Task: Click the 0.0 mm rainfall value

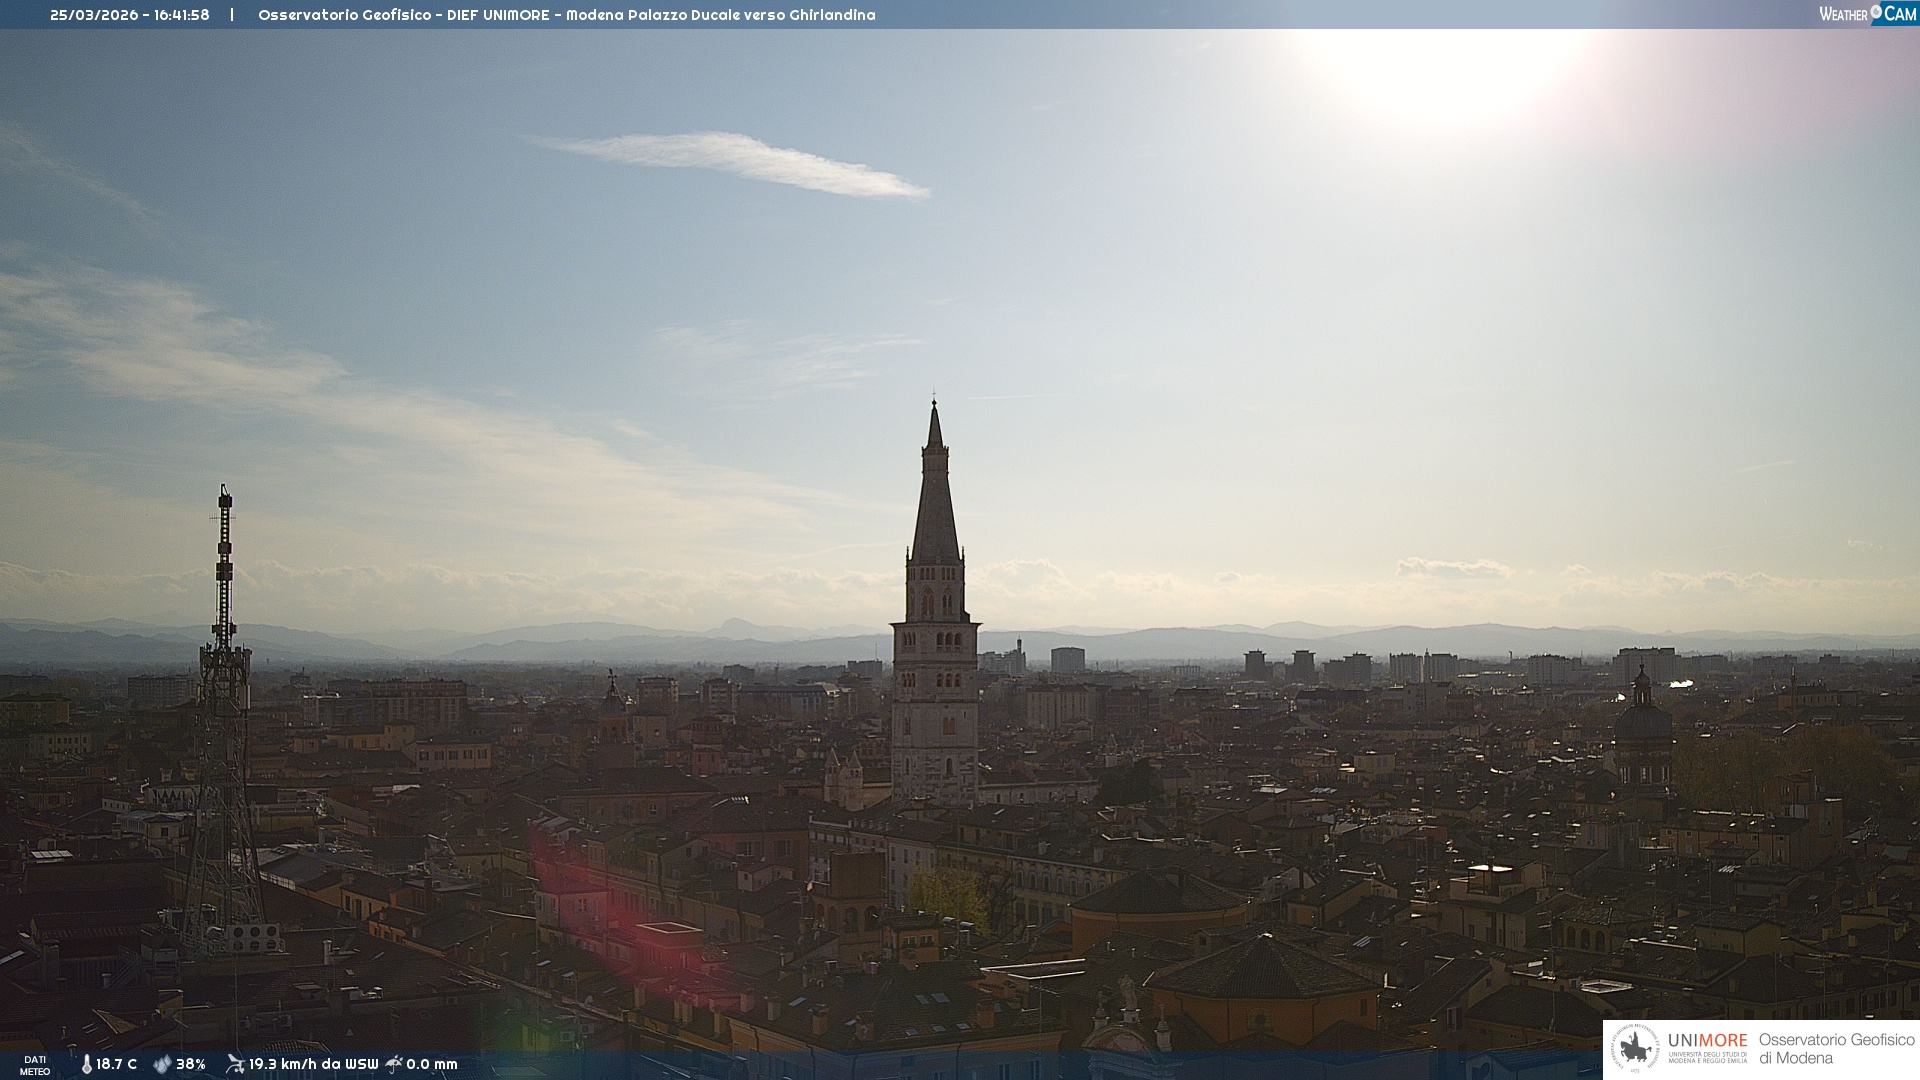Action: [x=432, y=1064]
